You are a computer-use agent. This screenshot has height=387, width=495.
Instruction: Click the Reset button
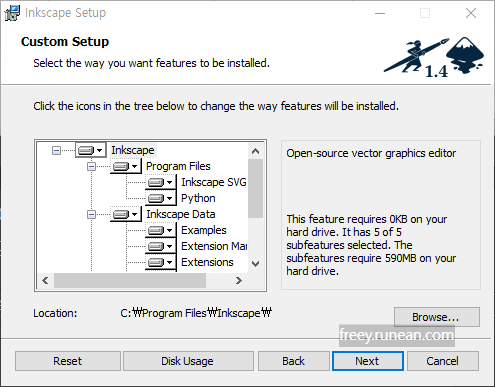68,361
